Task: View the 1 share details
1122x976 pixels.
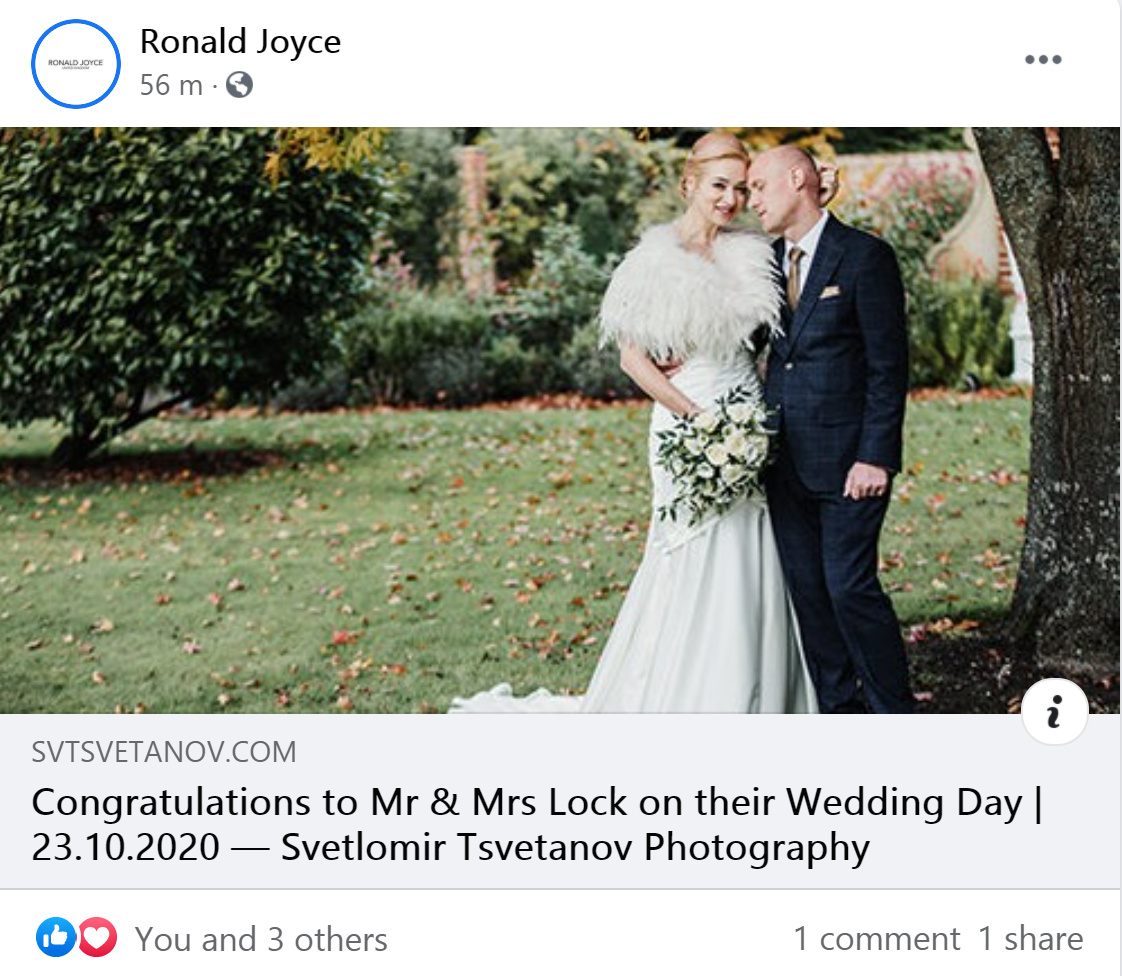Action: (1030, 938)
